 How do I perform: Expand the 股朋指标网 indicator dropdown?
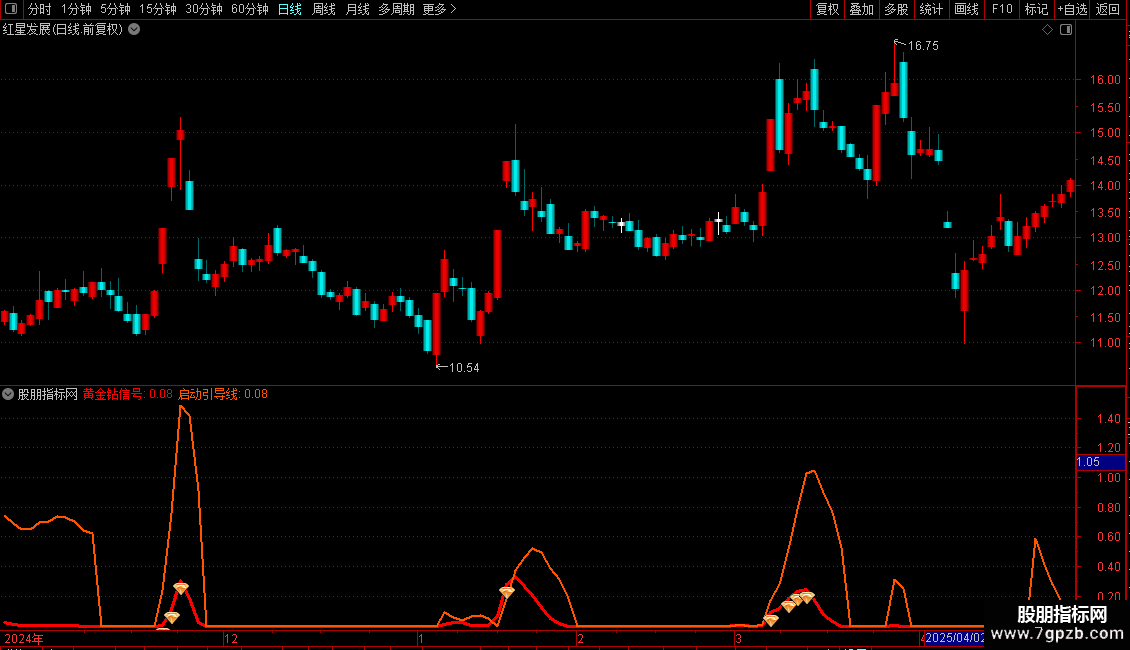(8, 394)
